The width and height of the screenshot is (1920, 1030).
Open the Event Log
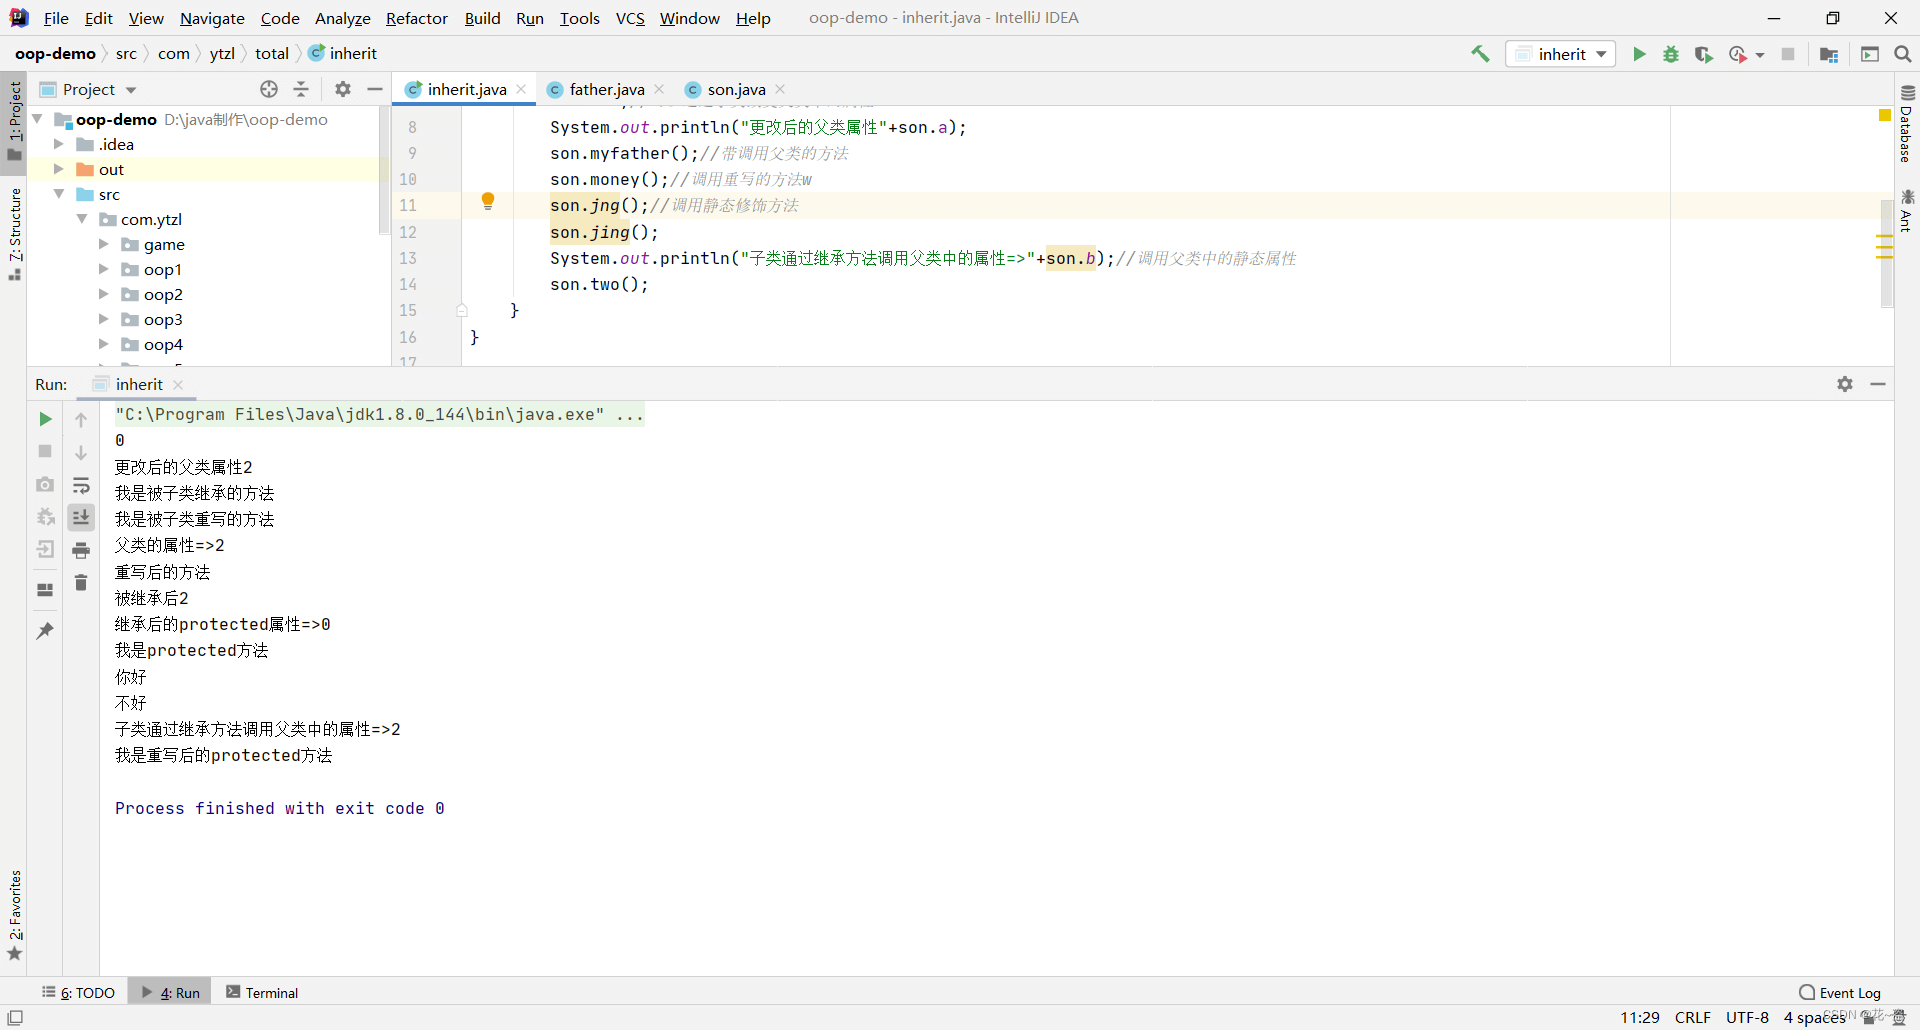tap(1840, 992)
